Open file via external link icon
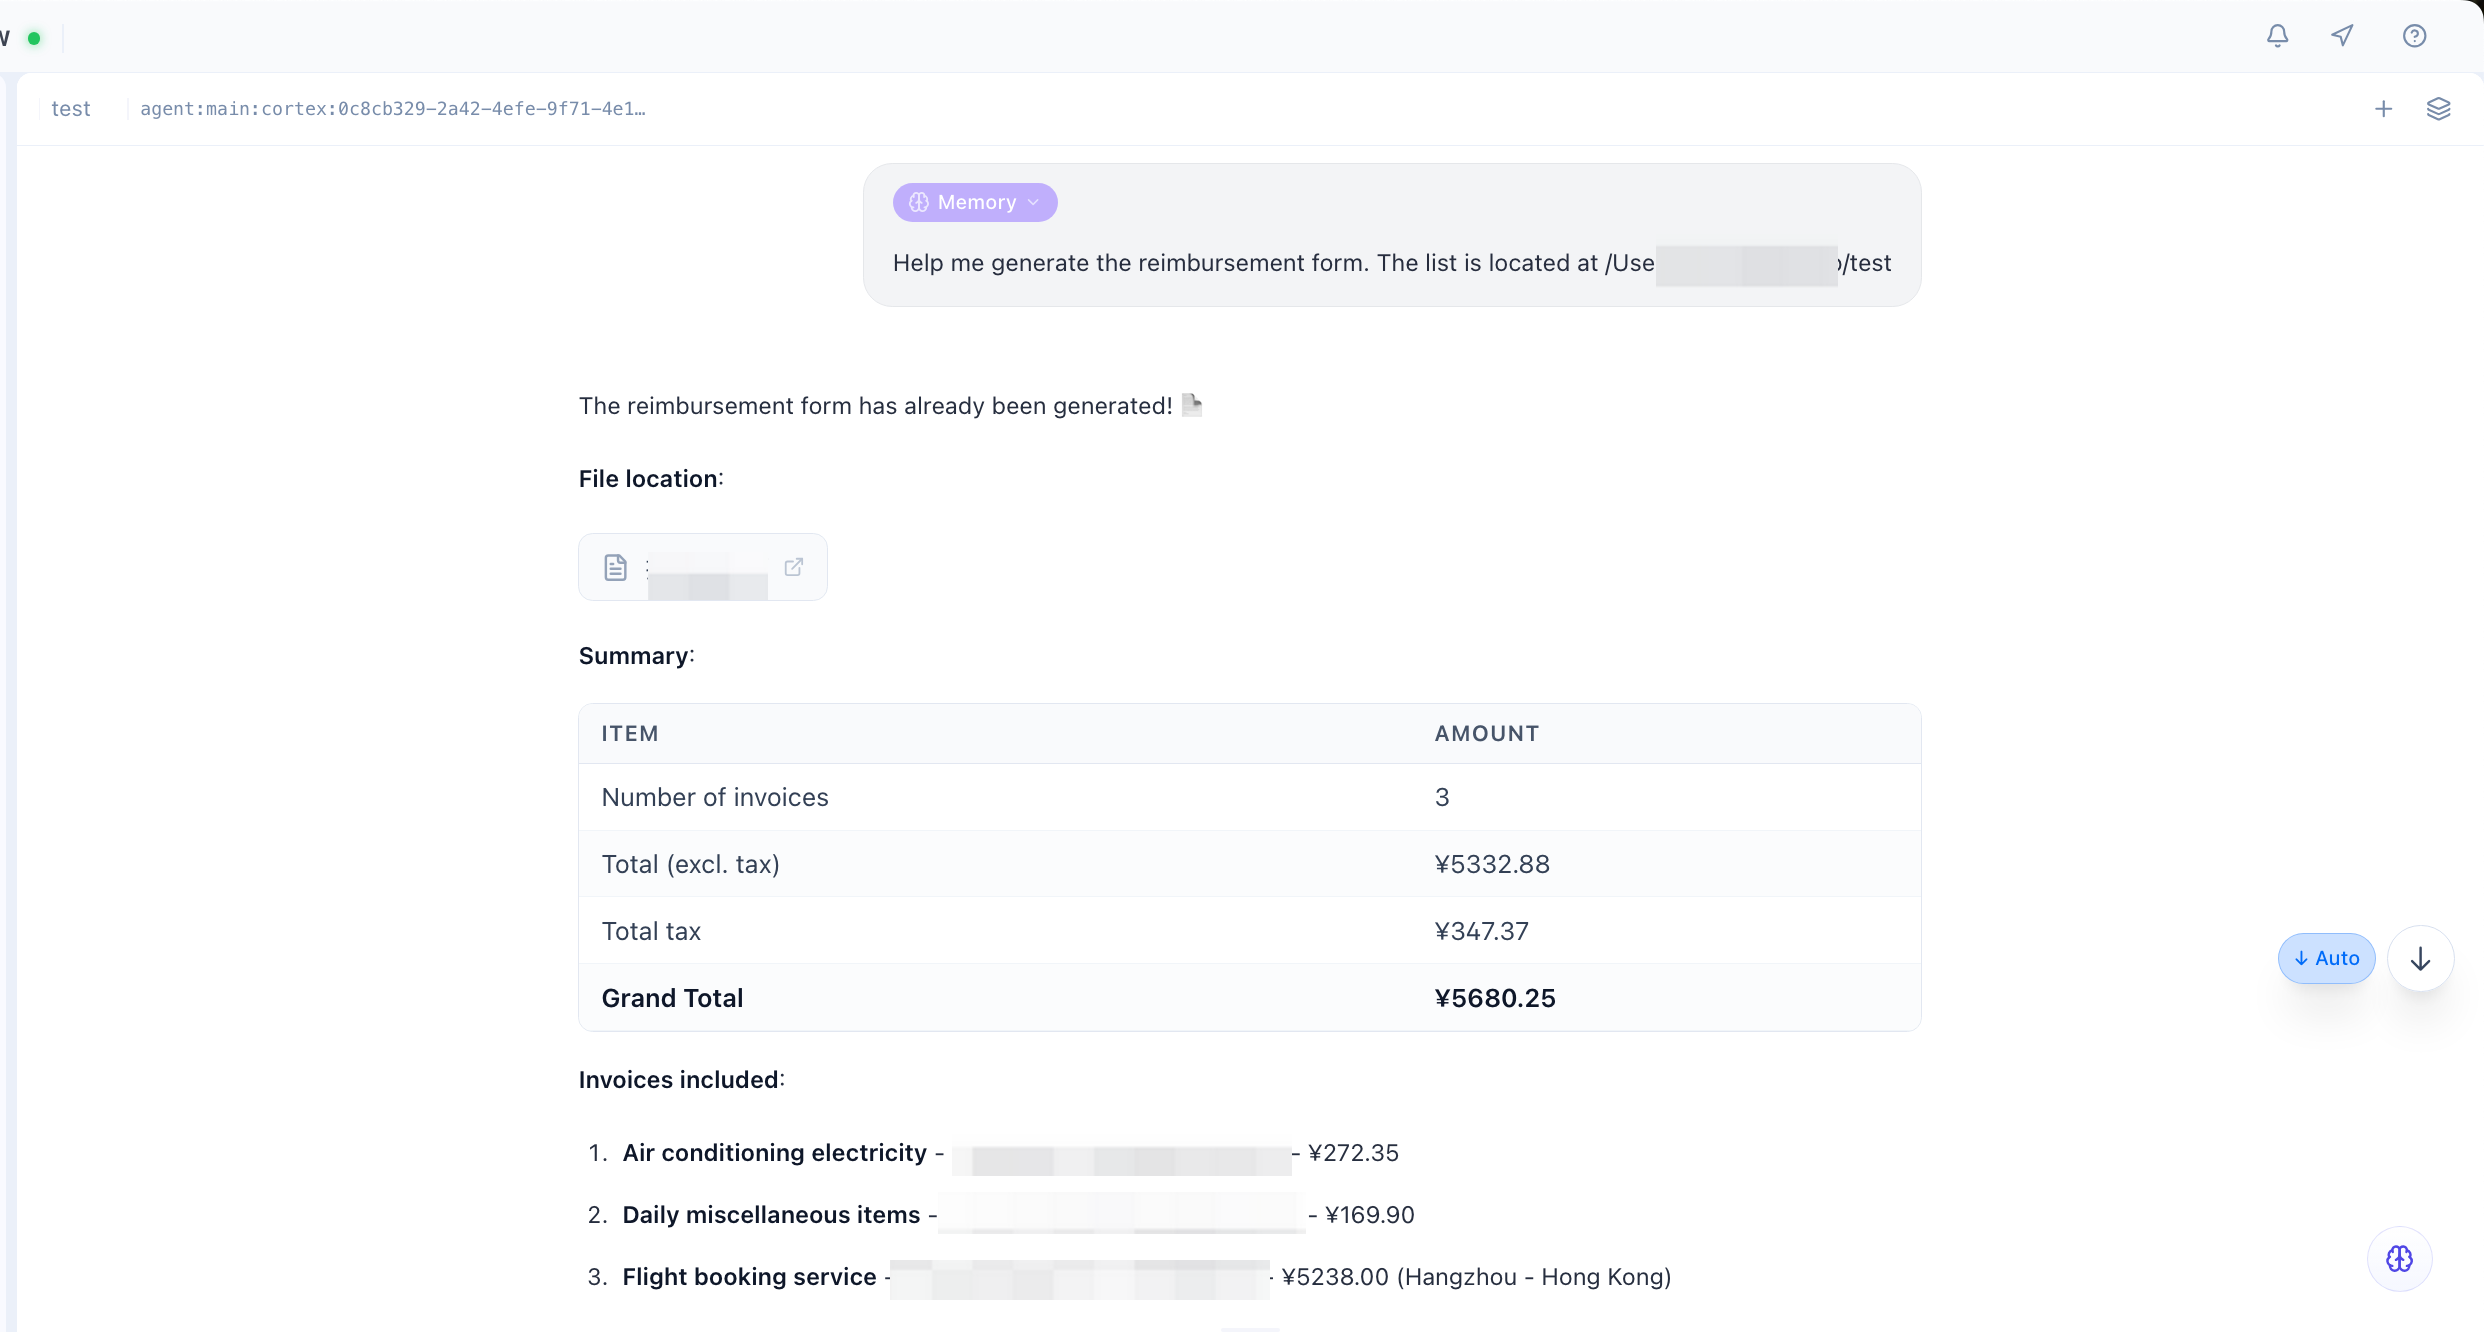Image resolution: width=2484 pixels, height=1332 pixels. [794, 567]
